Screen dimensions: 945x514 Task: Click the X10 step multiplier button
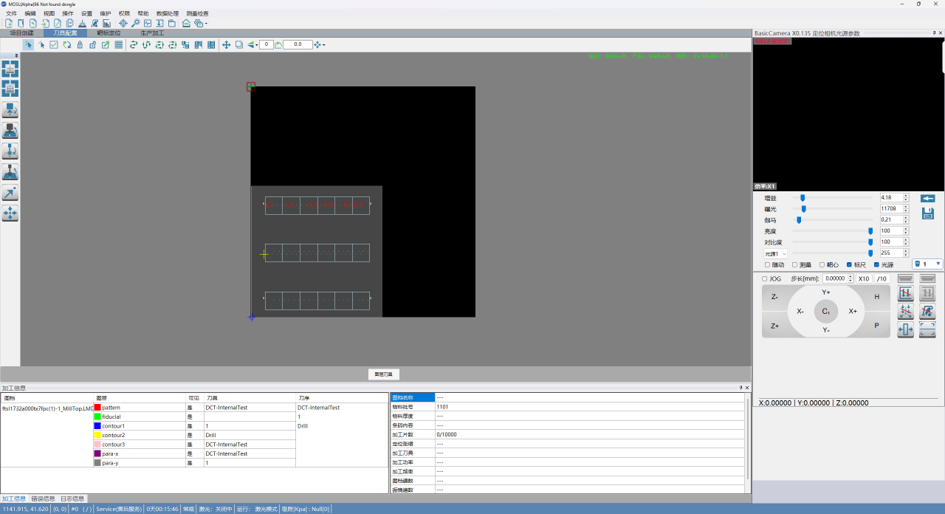[864, 279]
